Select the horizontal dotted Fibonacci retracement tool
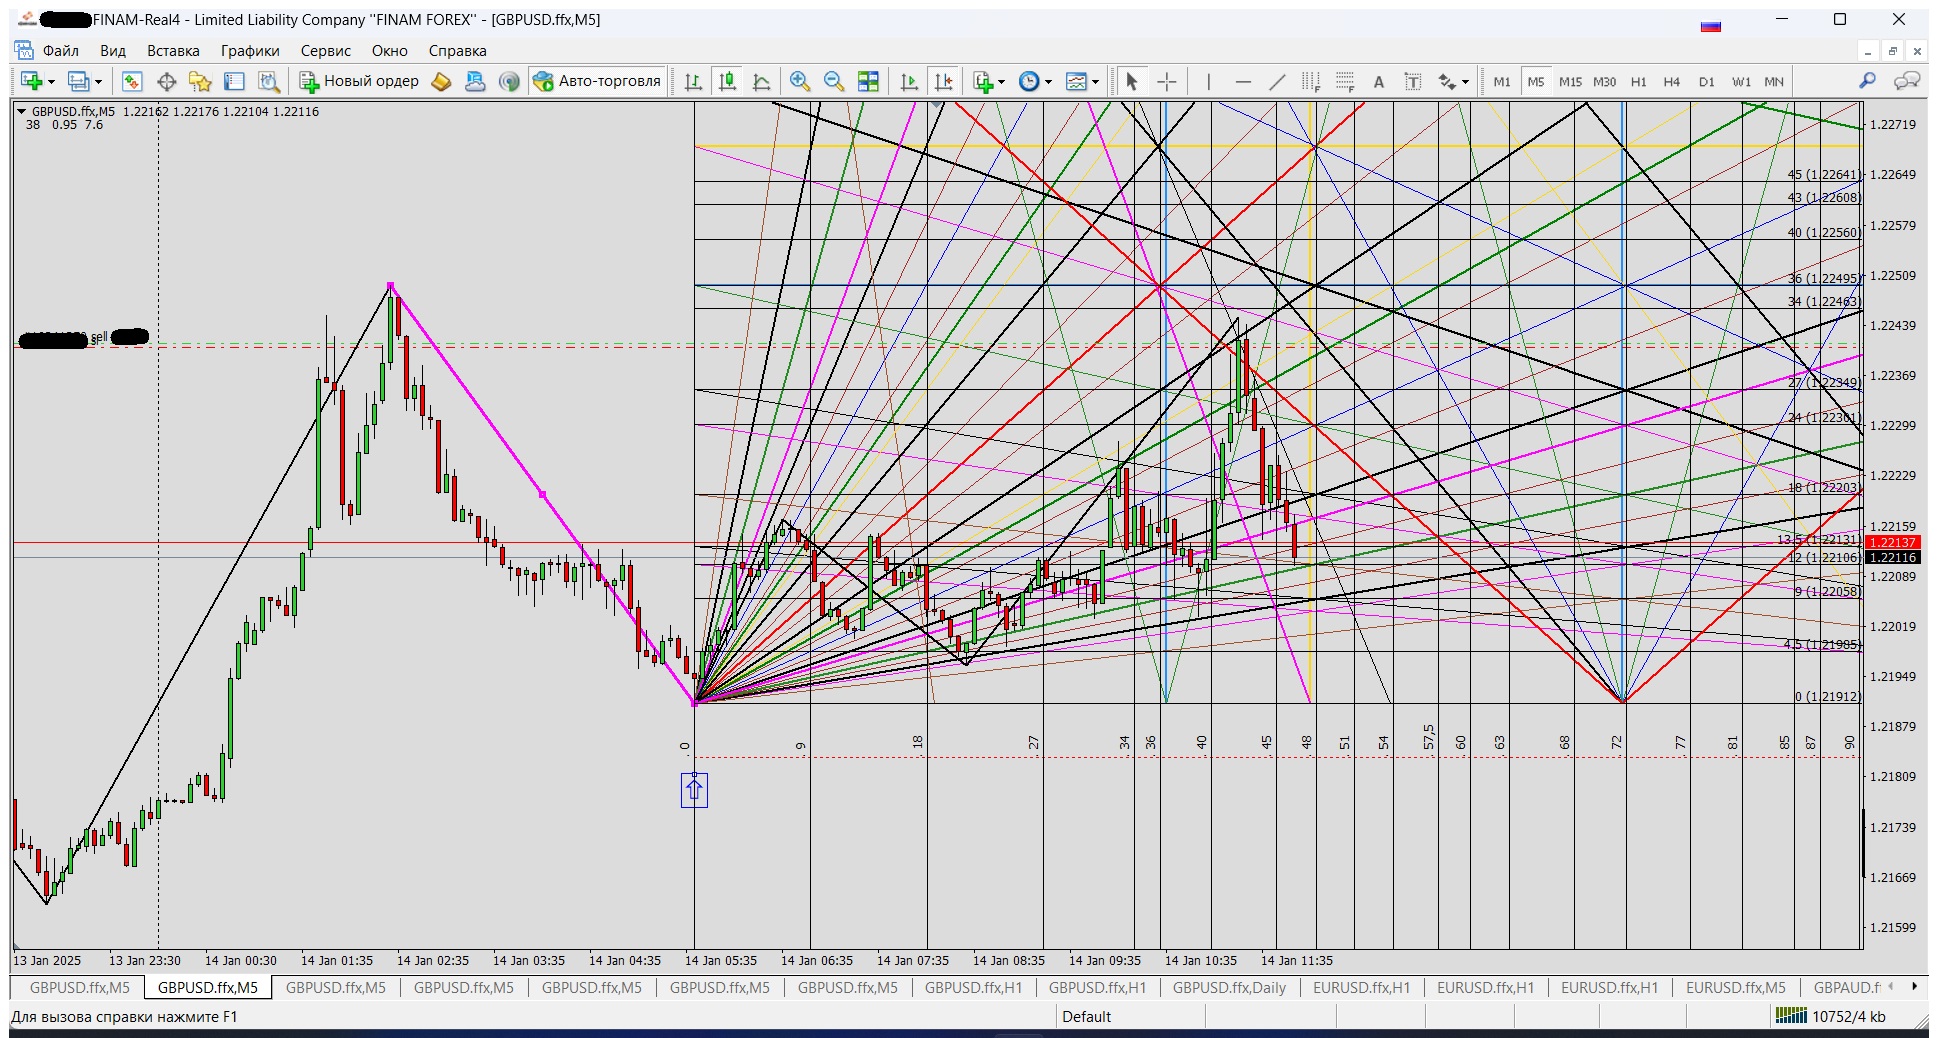 click(1345, 82)
